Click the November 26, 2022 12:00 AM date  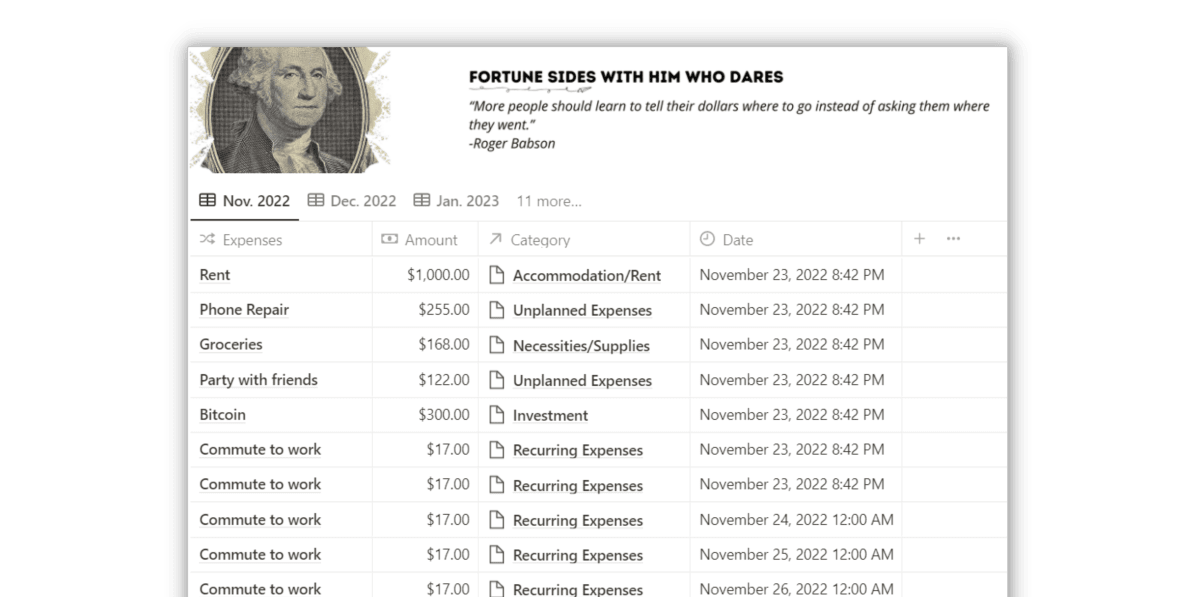coord(797,589)
